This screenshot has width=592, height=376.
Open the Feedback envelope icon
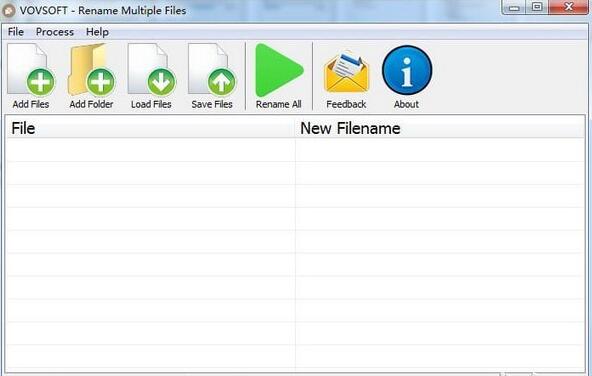346,72
